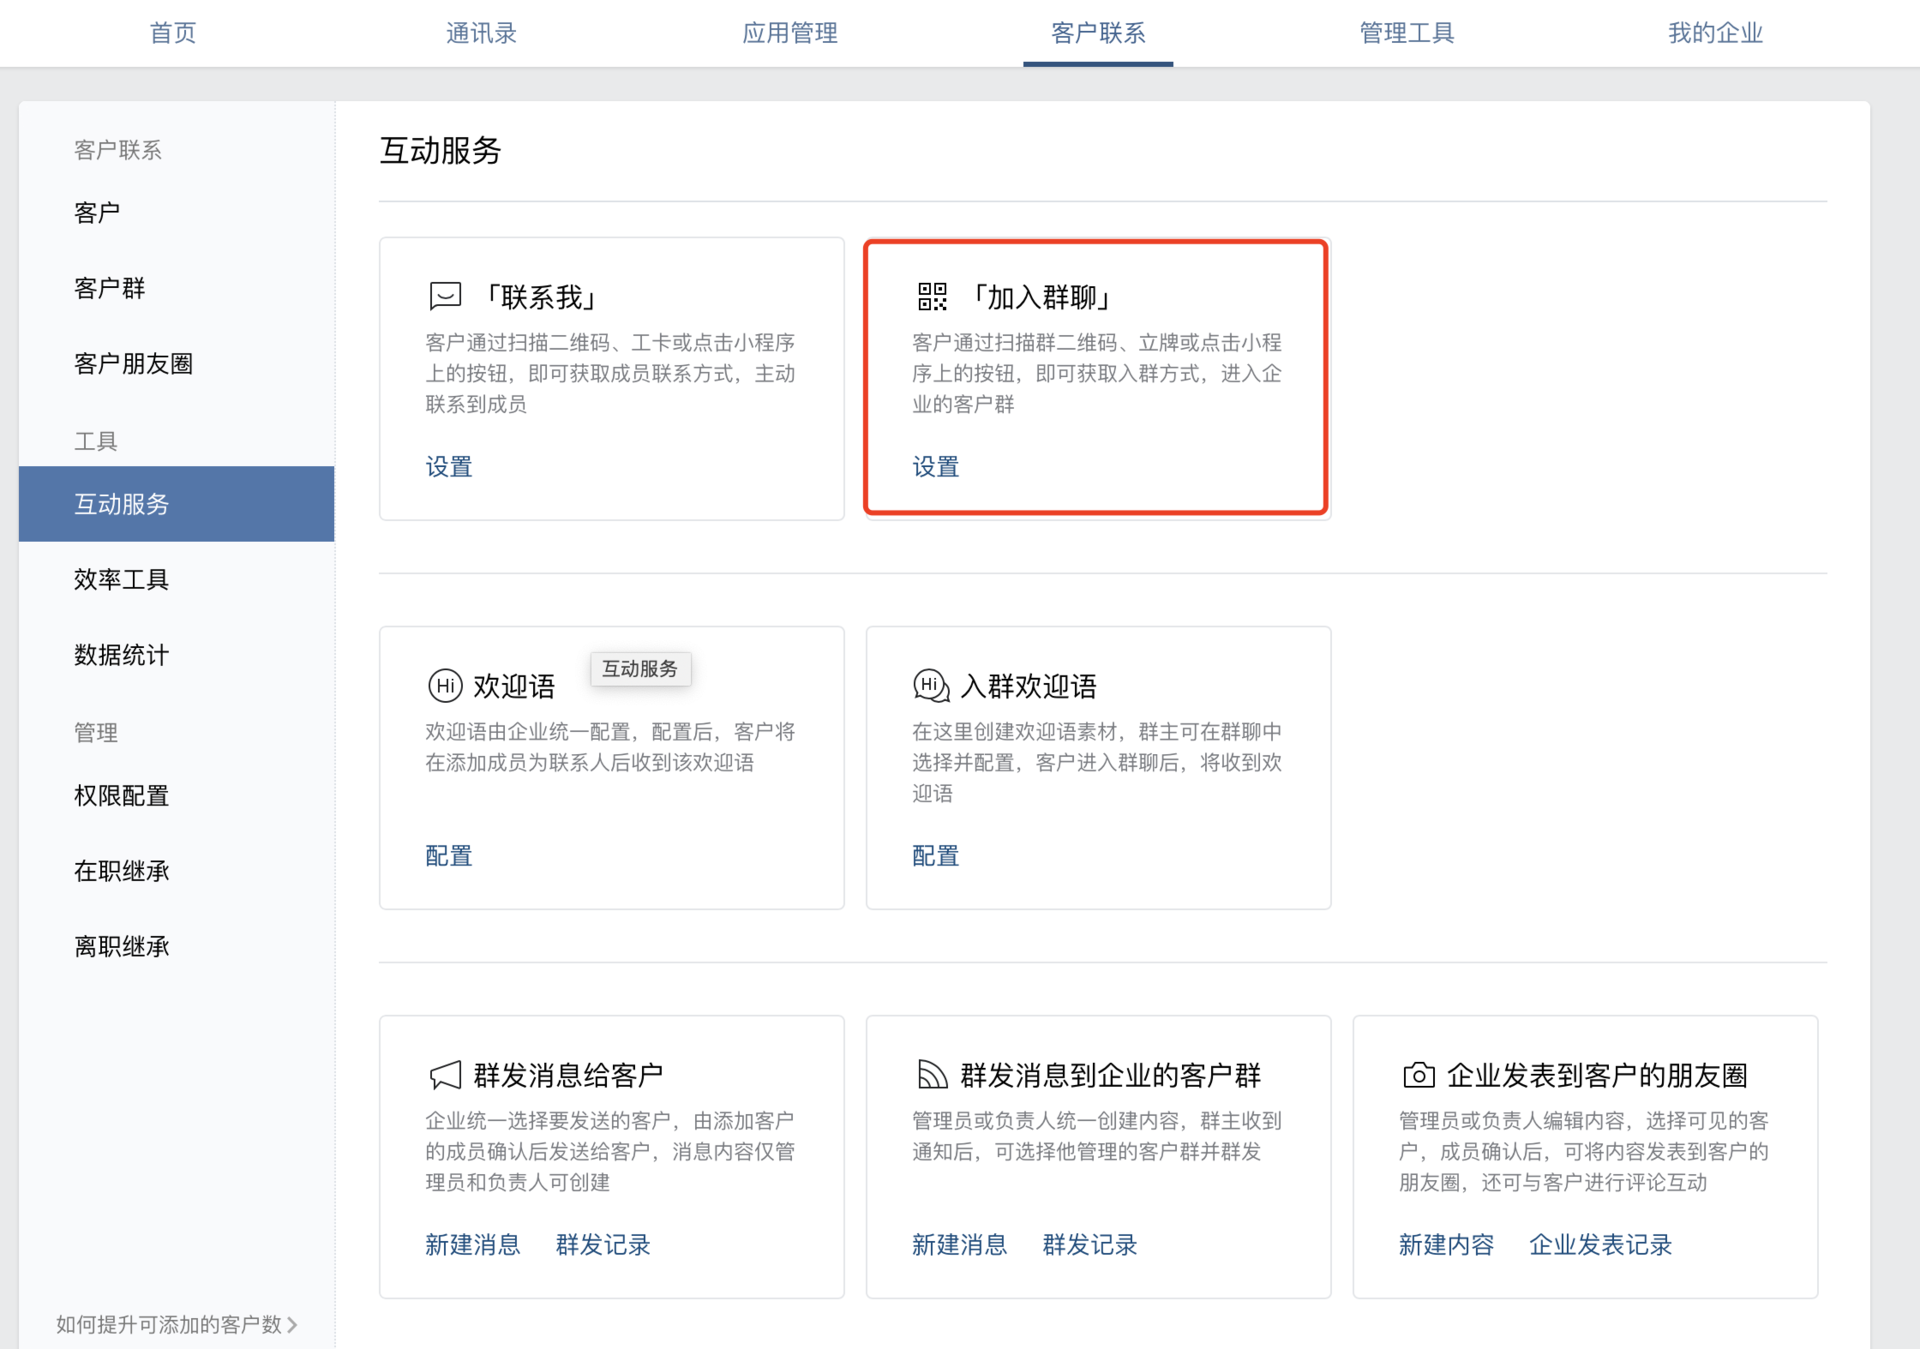The height and width of the screenshot is (1349, 1920).
Task: Click the Hi circle icon next to 欢迎语
Action: (445, 686)
